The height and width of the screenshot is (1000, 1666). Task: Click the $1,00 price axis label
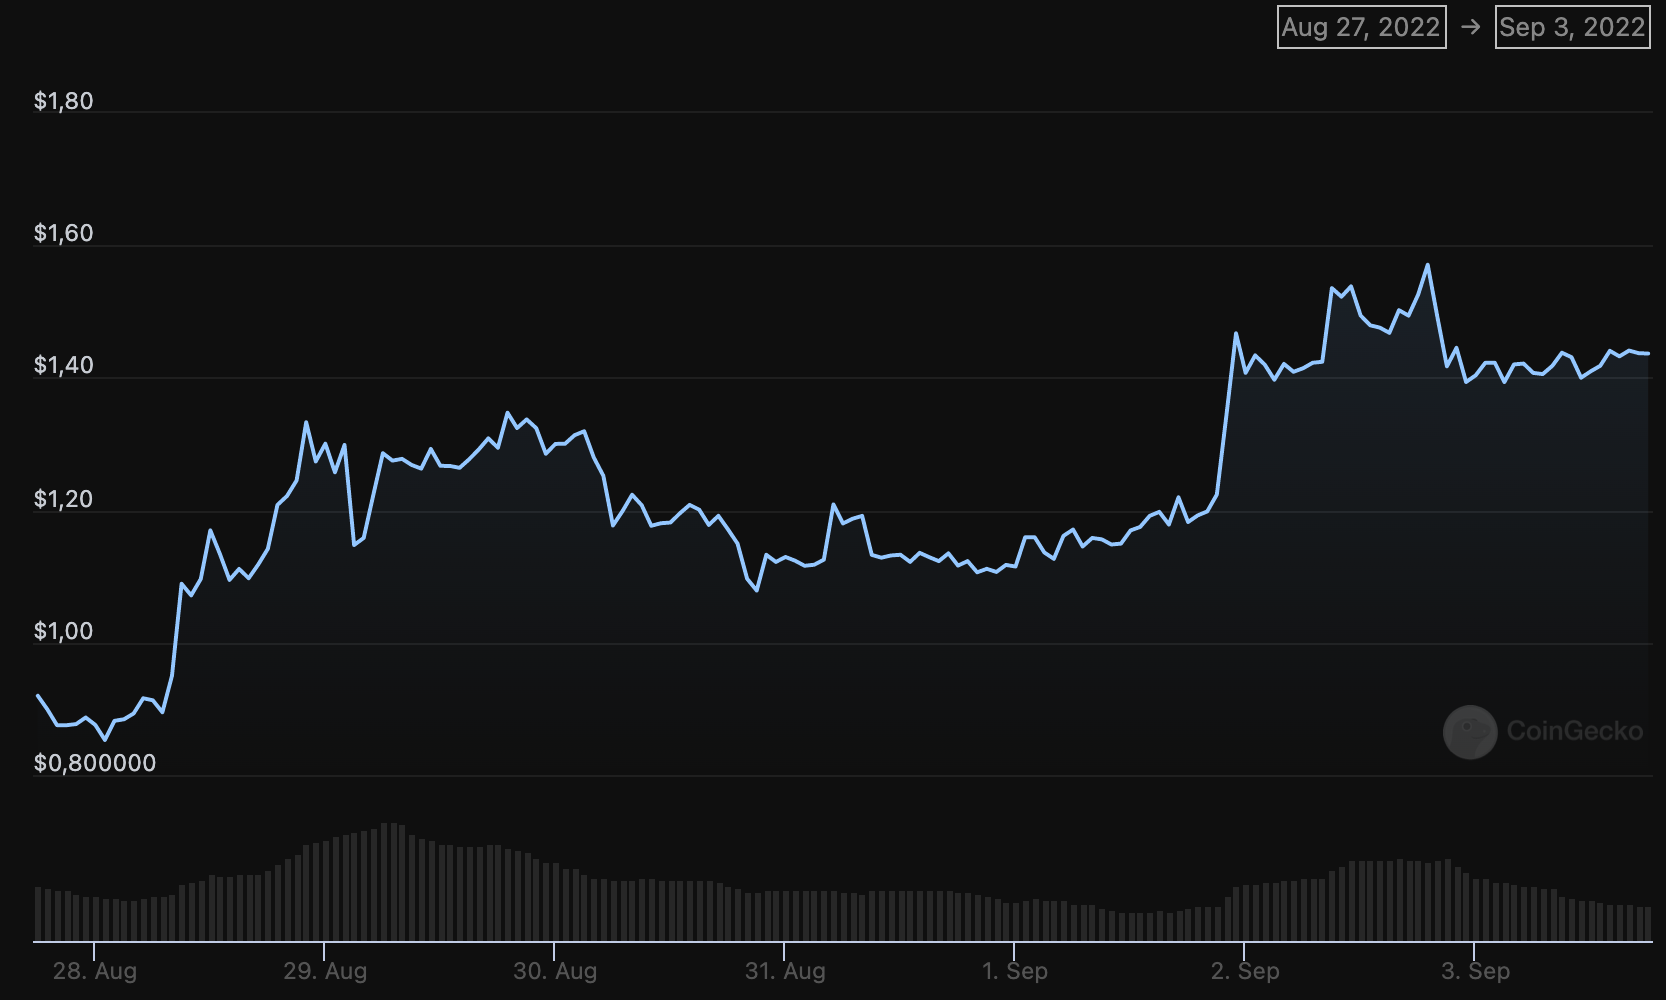(63, 631)
